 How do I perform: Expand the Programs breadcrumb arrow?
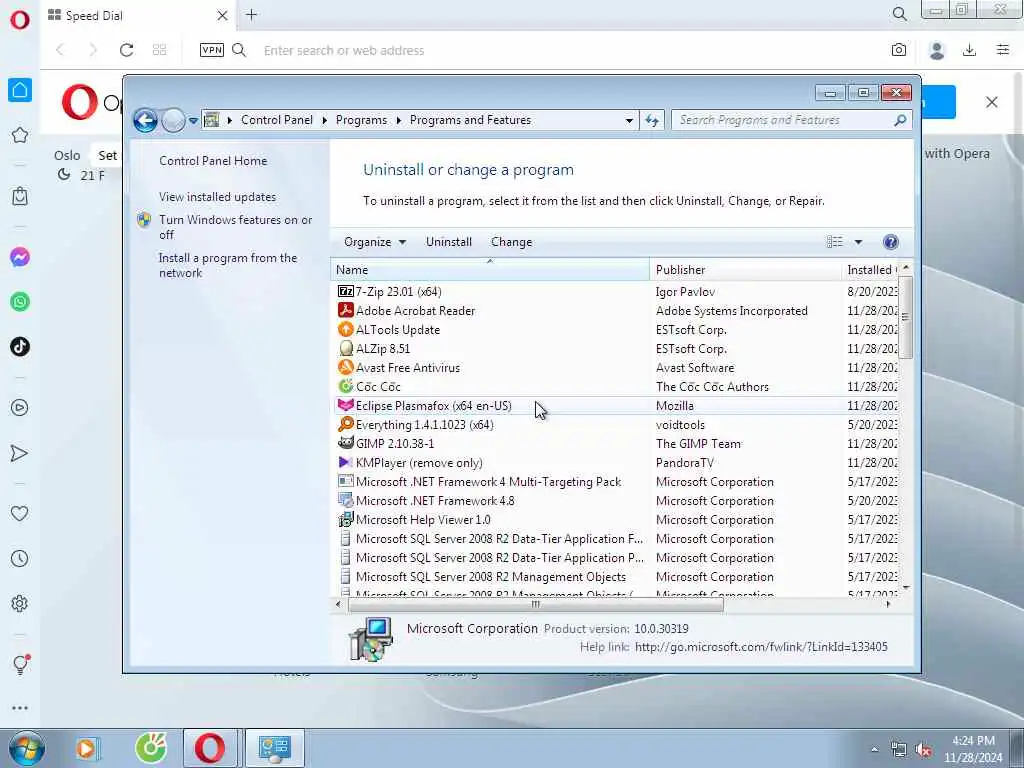pos(398,120)
